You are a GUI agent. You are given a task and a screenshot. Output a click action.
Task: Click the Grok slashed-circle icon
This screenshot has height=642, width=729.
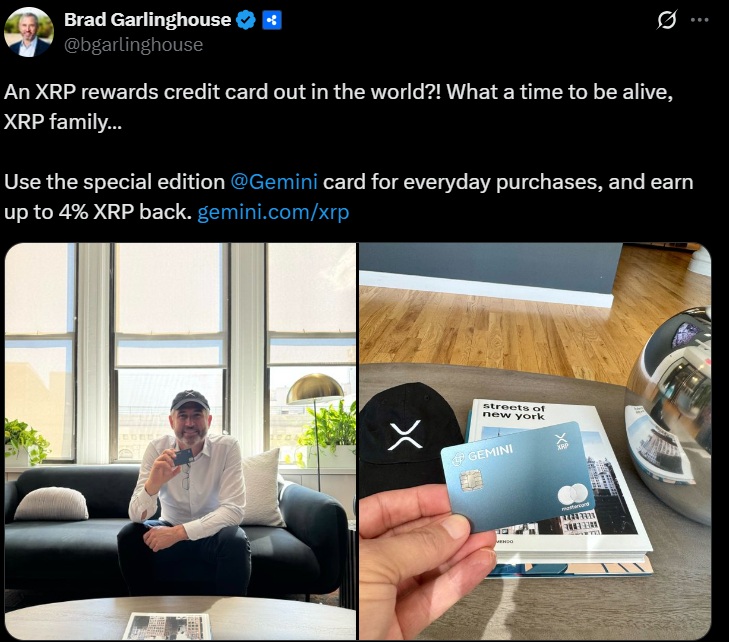(x=667, y=20)
